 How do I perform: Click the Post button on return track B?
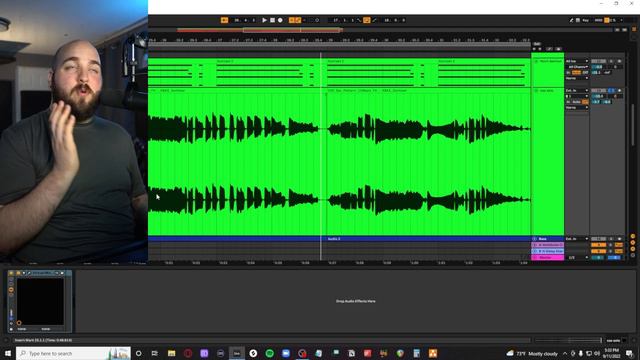(x=619, y=251)
